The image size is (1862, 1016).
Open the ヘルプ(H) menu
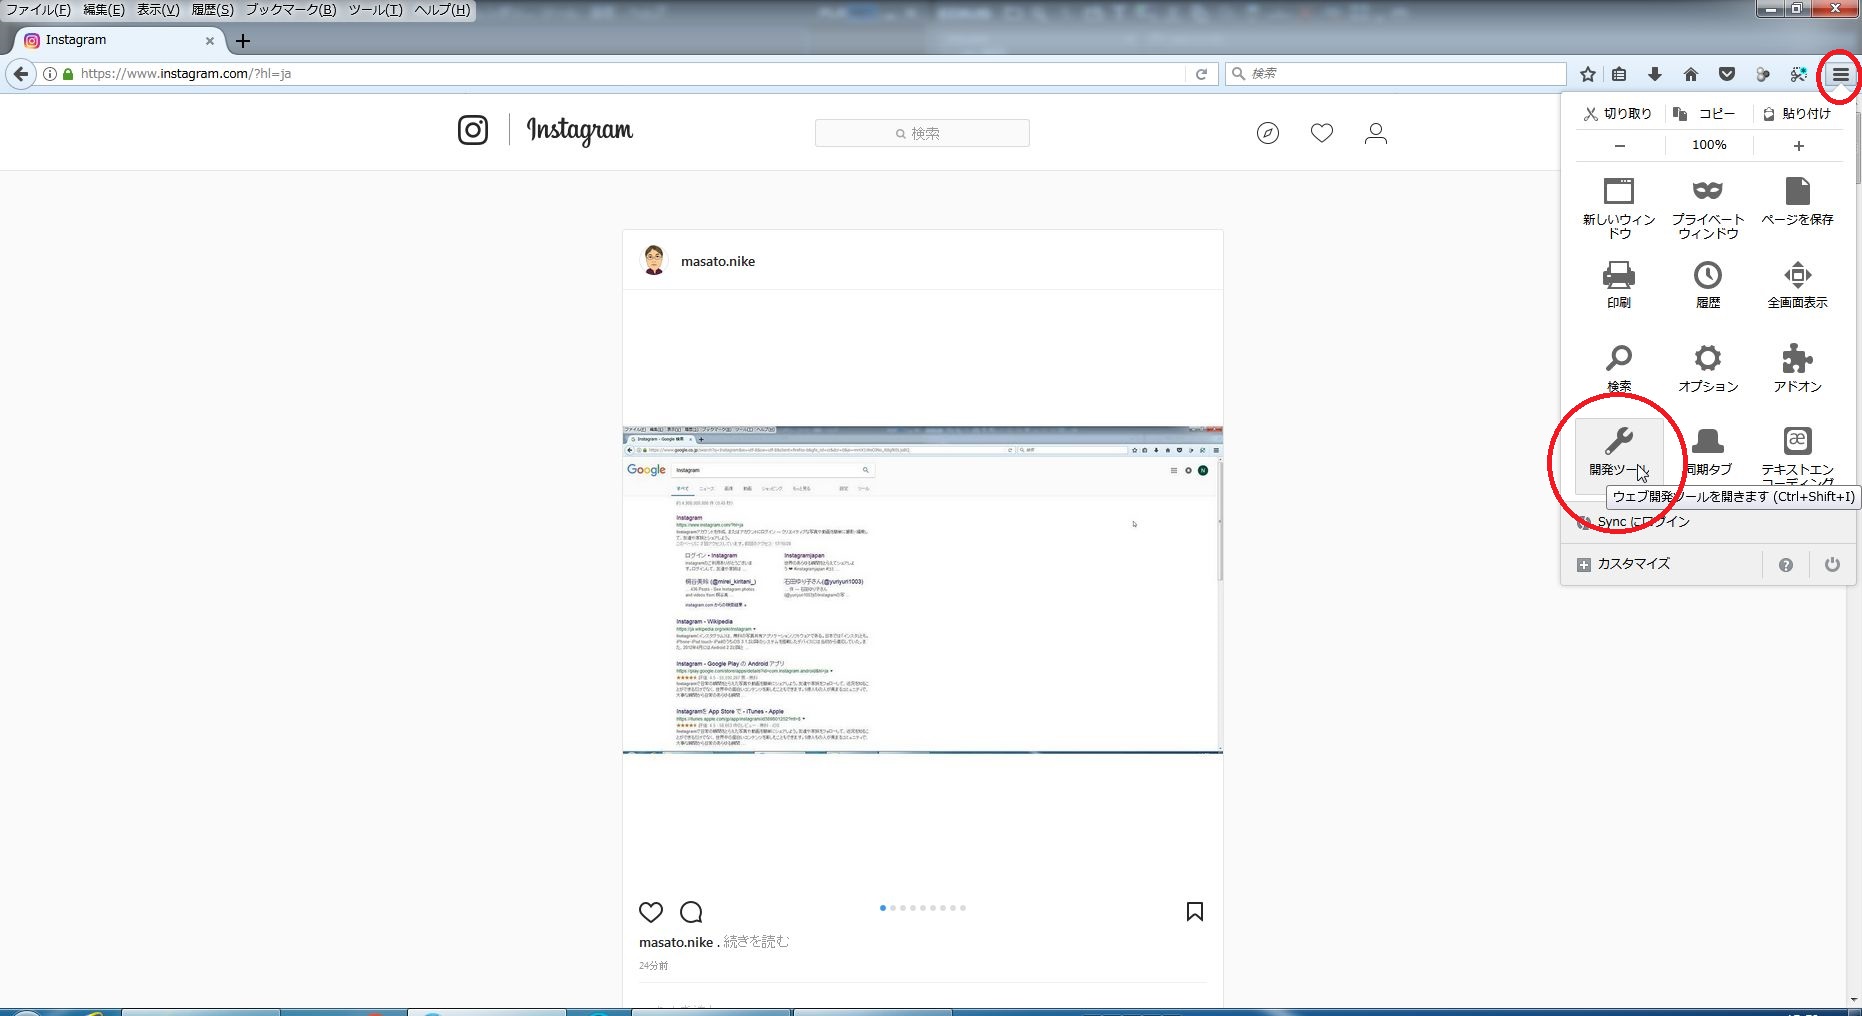coord(442,10)
